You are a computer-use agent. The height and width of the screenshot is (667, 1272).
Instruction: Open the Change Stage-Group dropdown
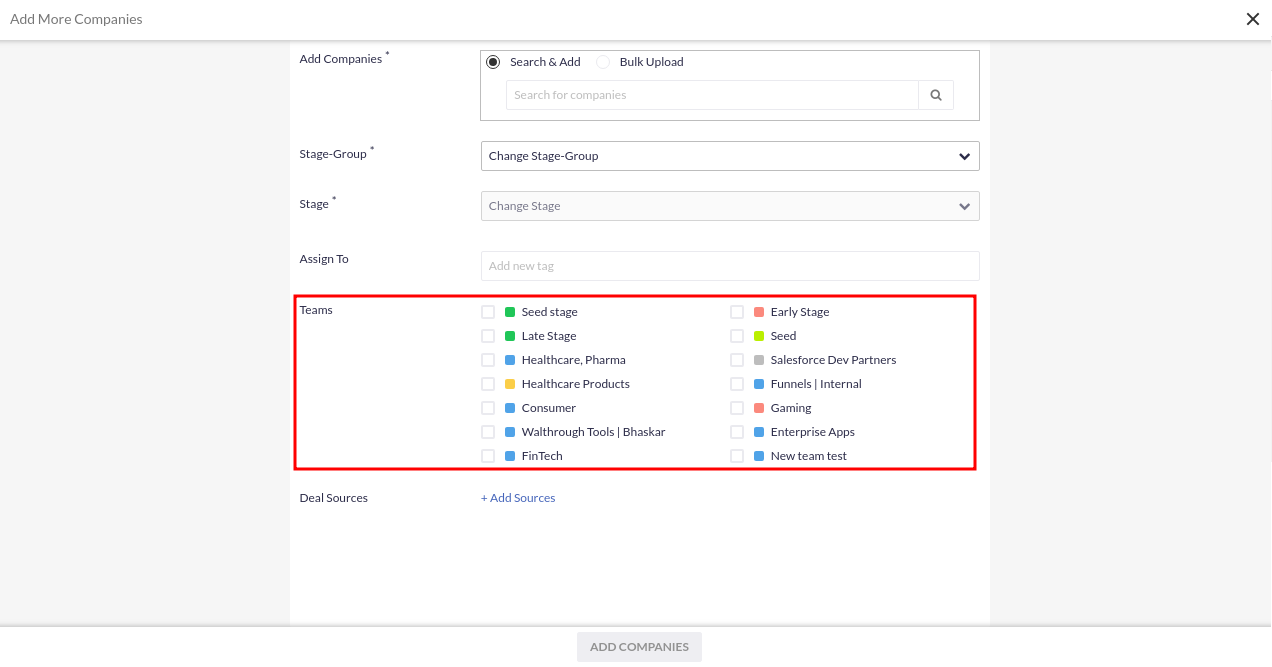point(729,156)
